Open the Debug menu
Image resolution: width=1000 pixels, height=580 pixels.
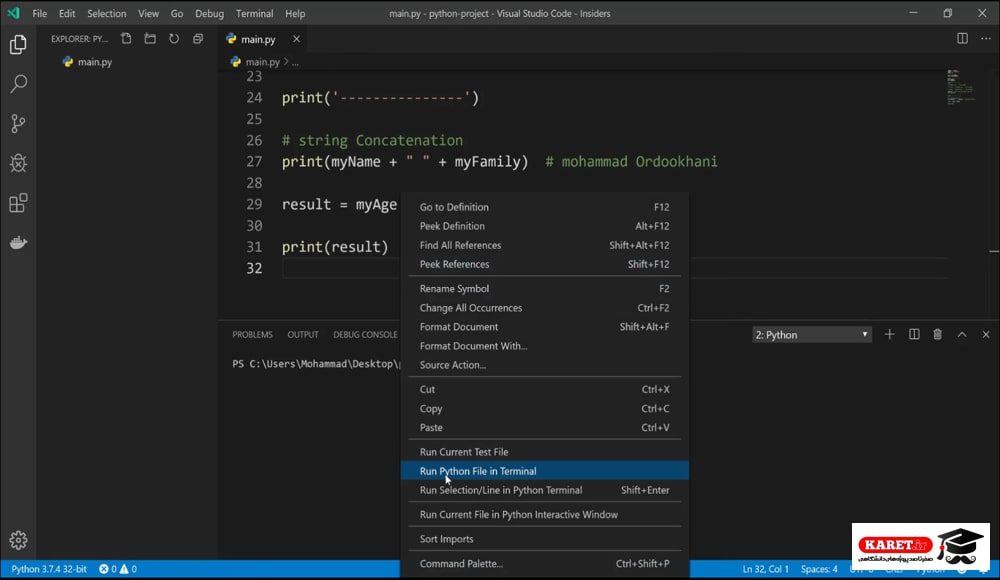[x=209, y=13]
